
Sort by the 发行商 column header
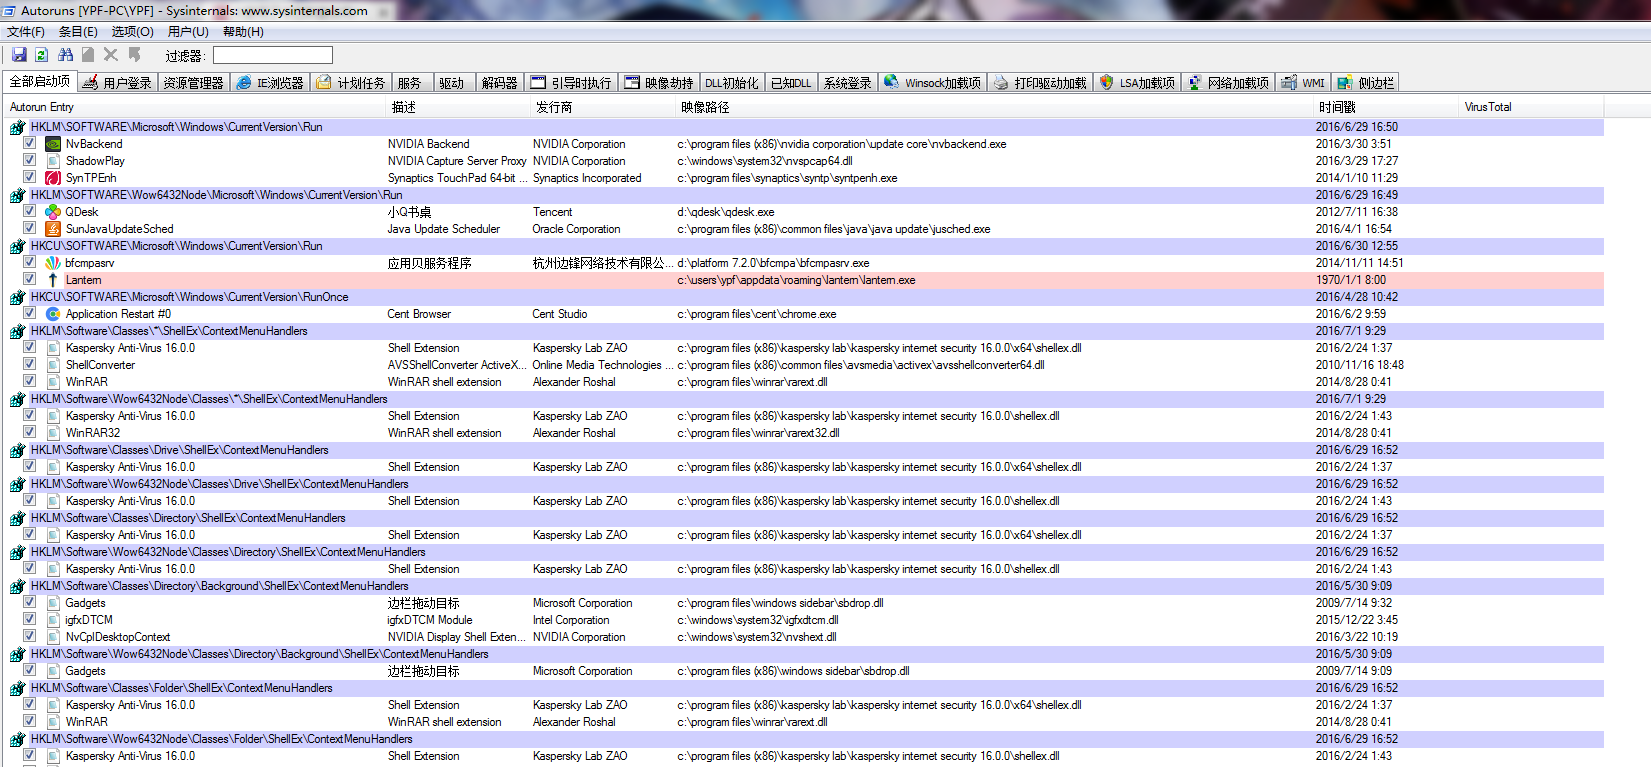[x=604, y=107]
